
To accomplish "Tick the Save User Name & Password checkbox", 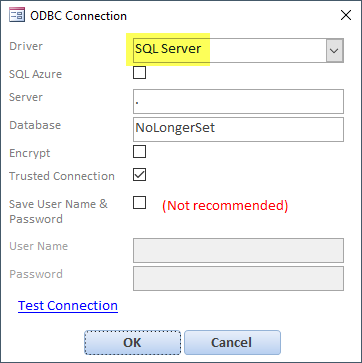I will coord(139,202).
